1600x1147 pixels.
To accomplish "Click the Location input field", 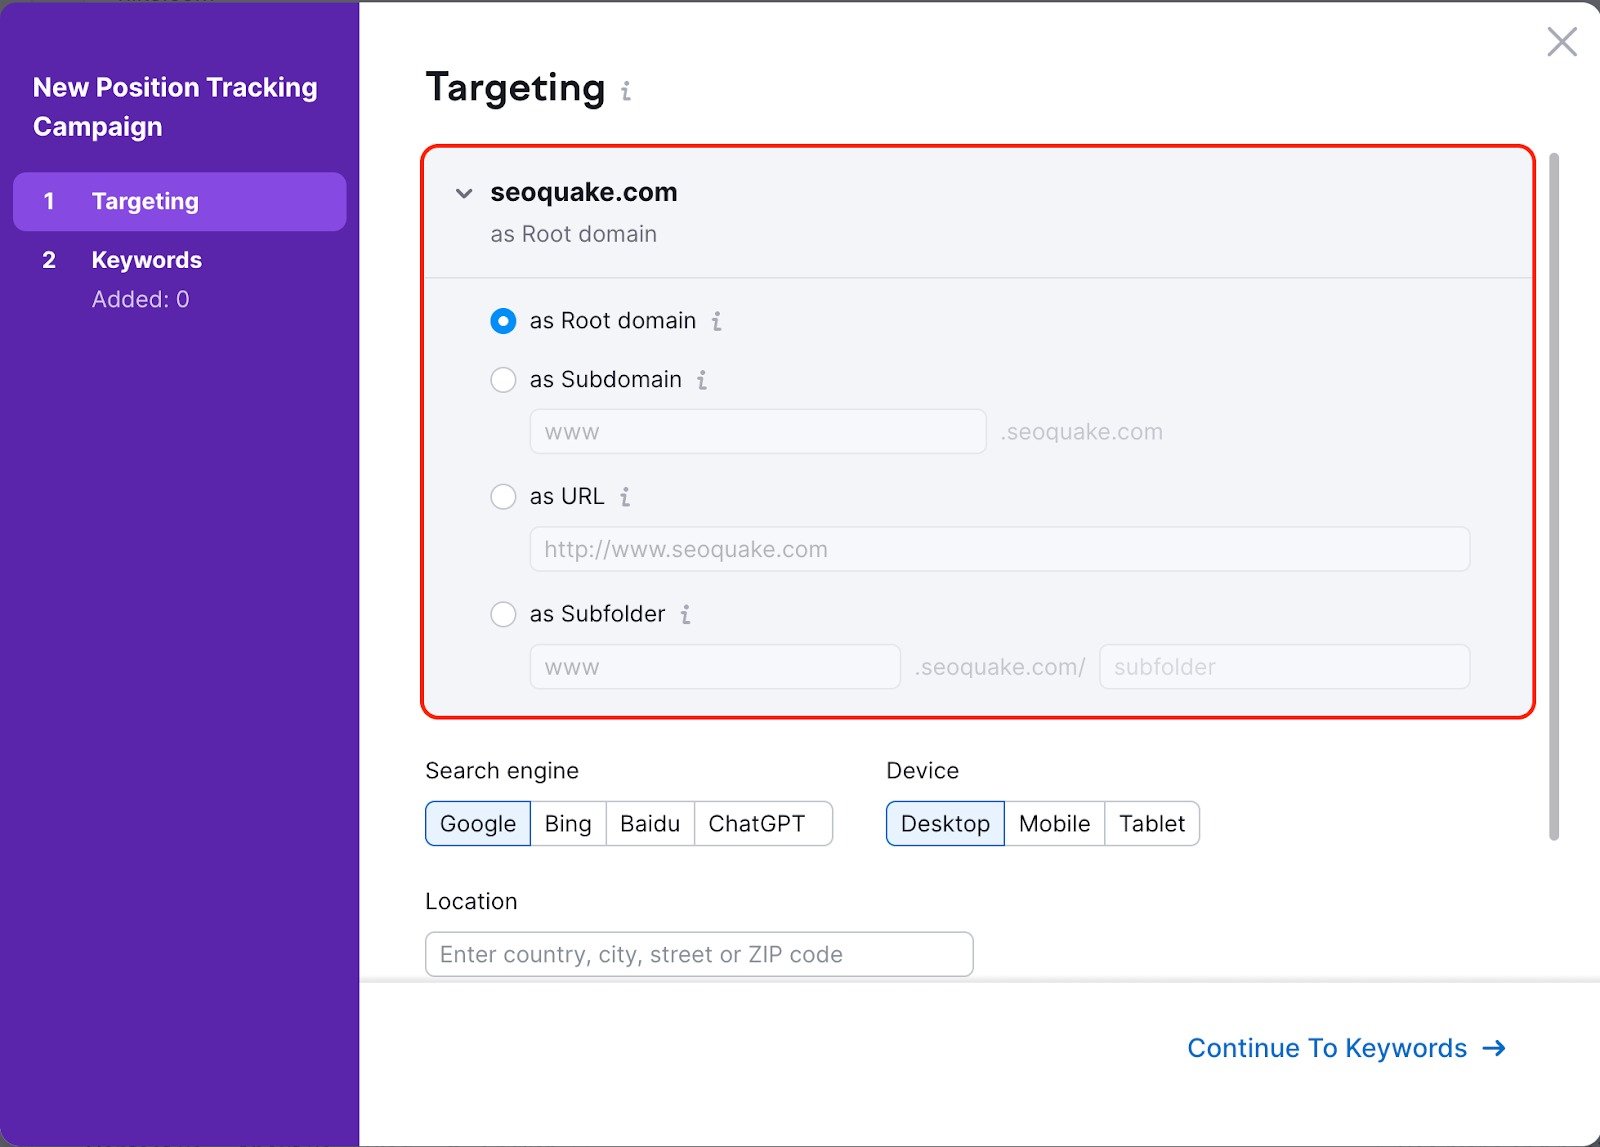I will coord(699,954).
